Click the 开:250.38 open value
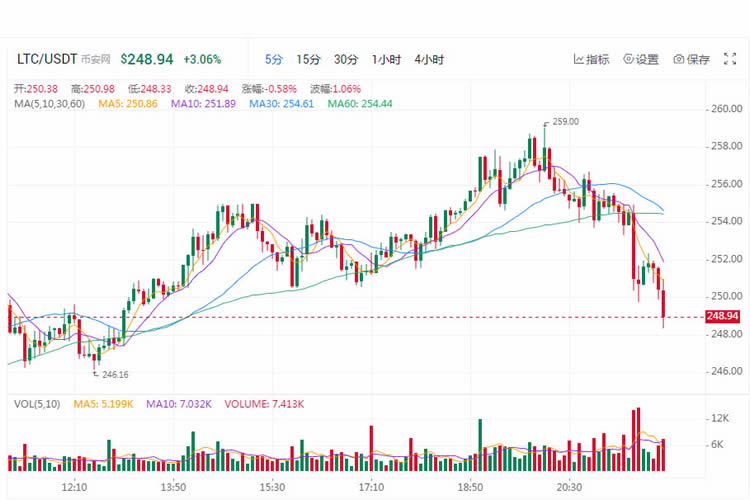The image size is (750, 500). (x=36, y=89)
